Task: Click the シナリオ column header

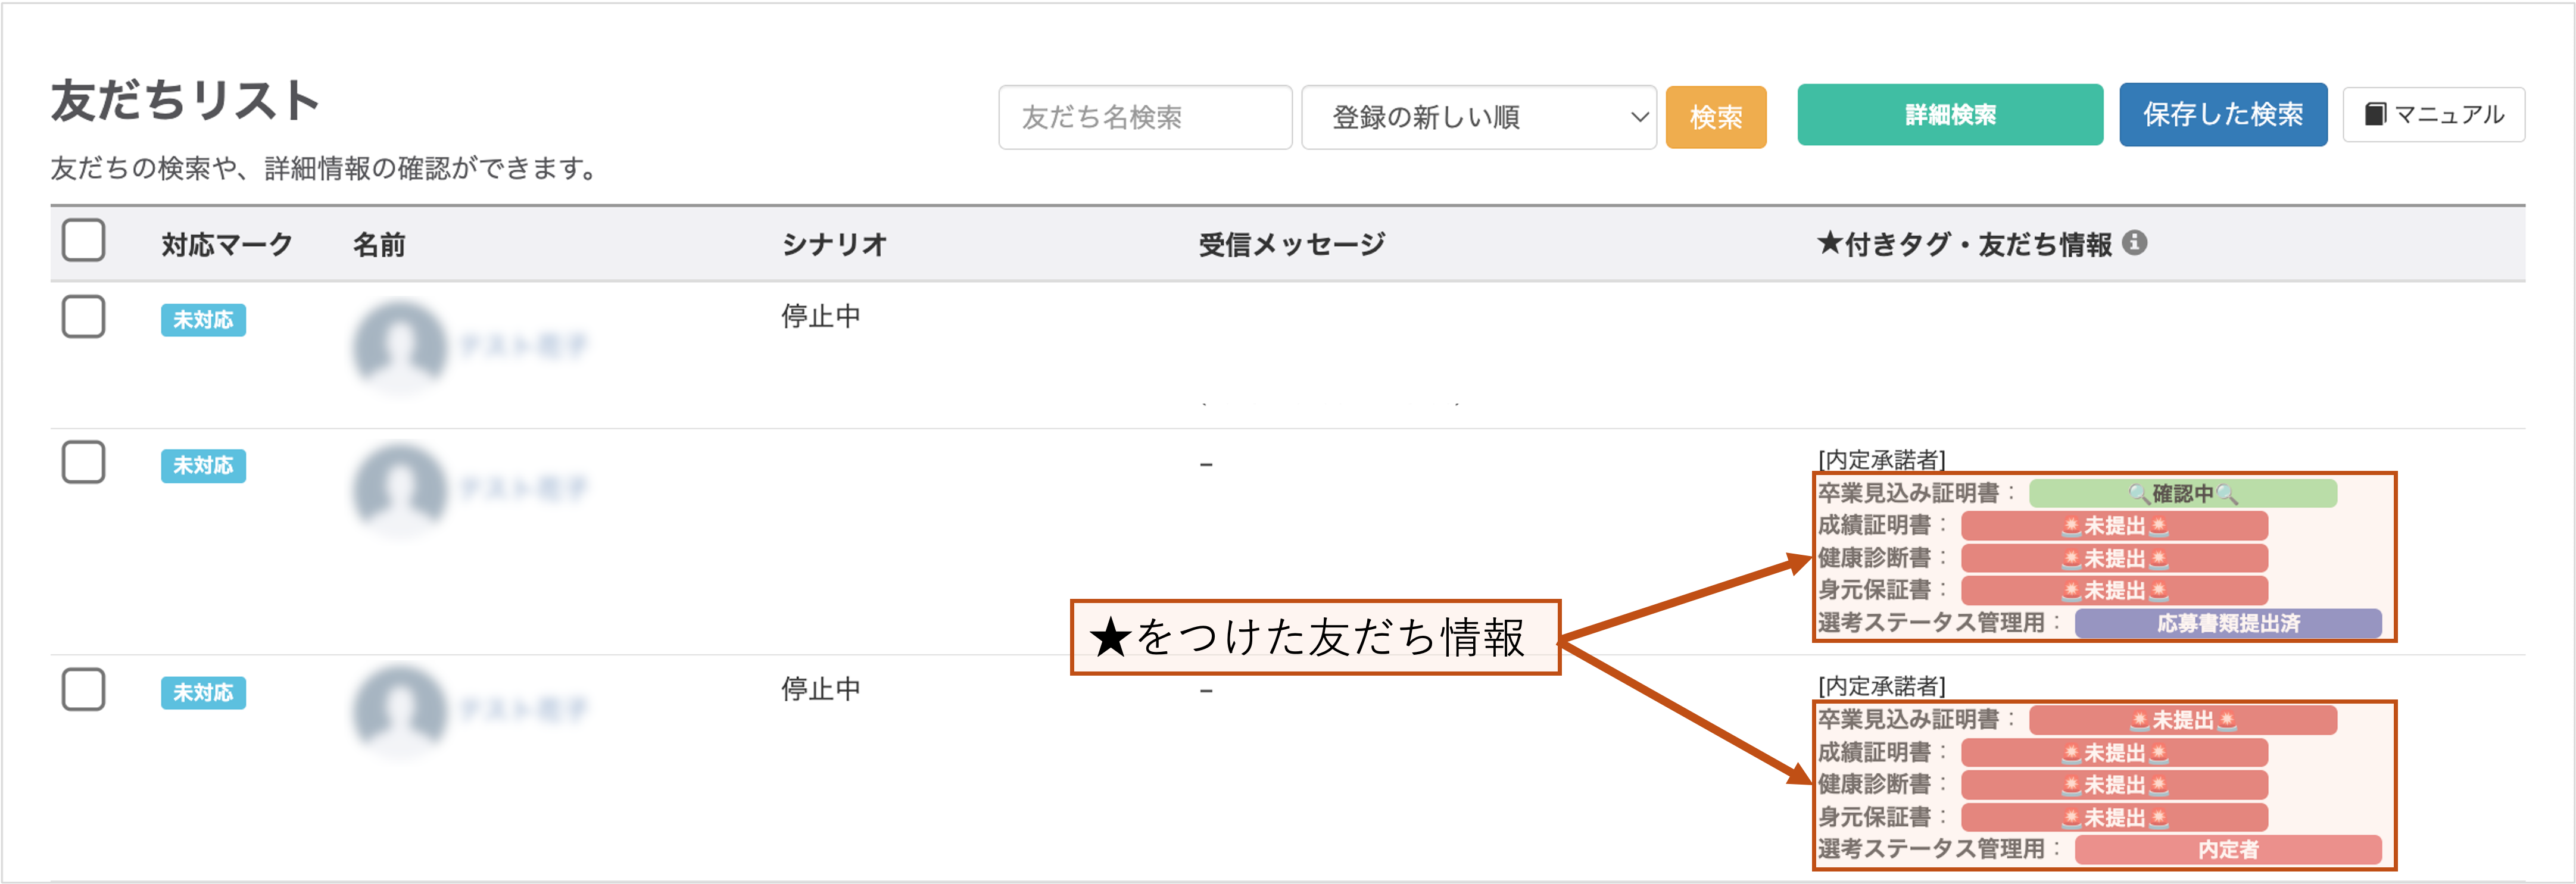Action: click(833, 243)
